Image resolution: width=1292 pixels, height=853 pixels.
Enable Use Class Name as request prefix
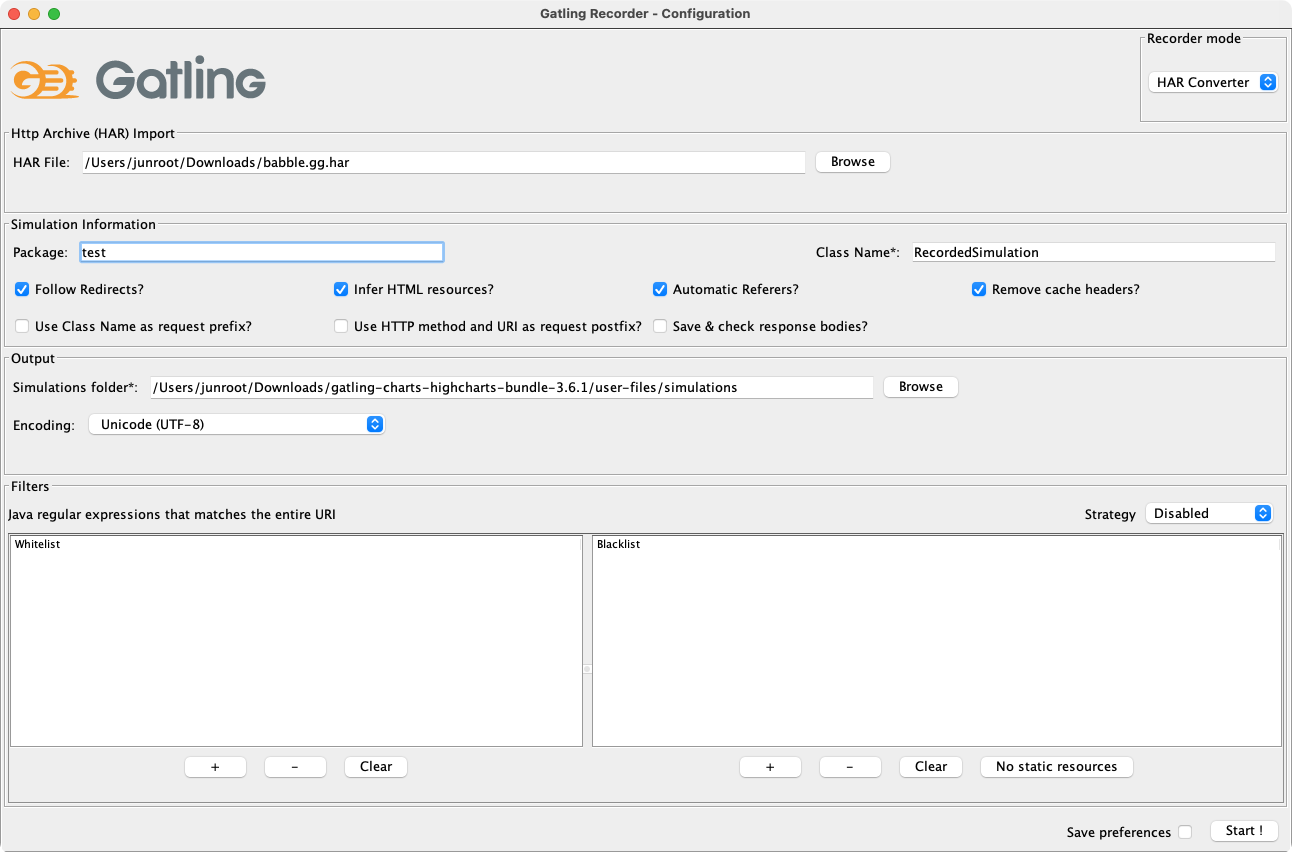(22, 327)
